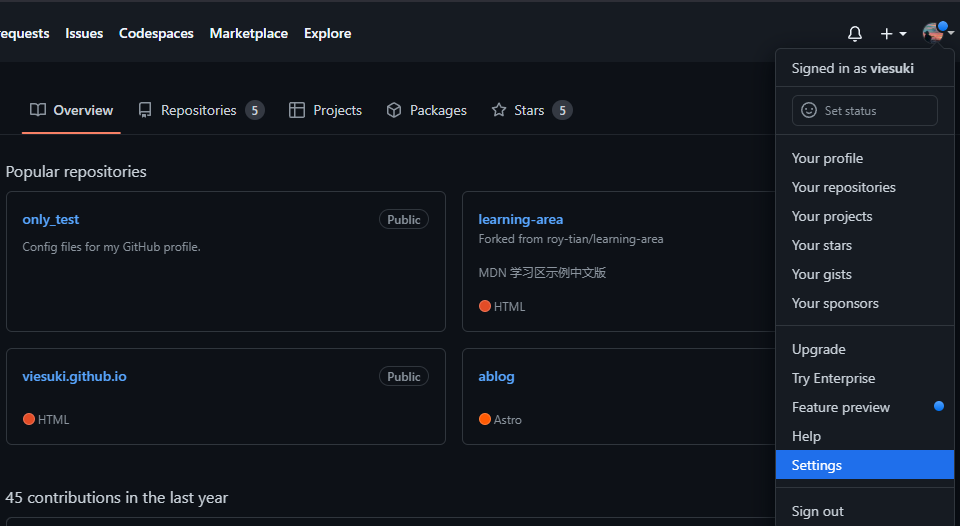Image resolution: width=960 pixels, height=526 pixels.
Task: Select Your projects from the menu
Action: [x=864, y=216]
